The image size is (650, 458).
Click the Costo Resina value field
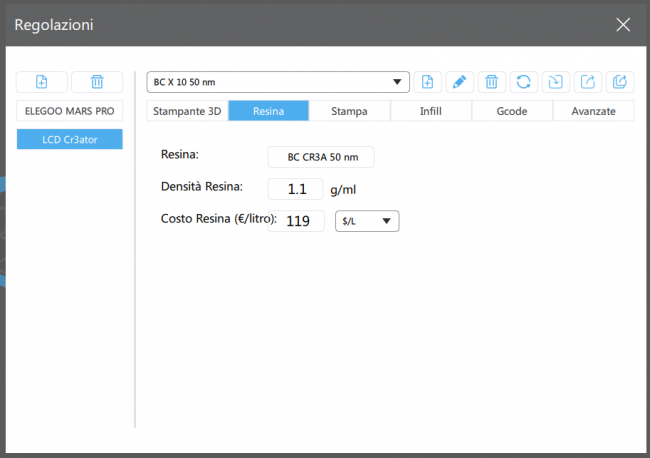point(297,221)
